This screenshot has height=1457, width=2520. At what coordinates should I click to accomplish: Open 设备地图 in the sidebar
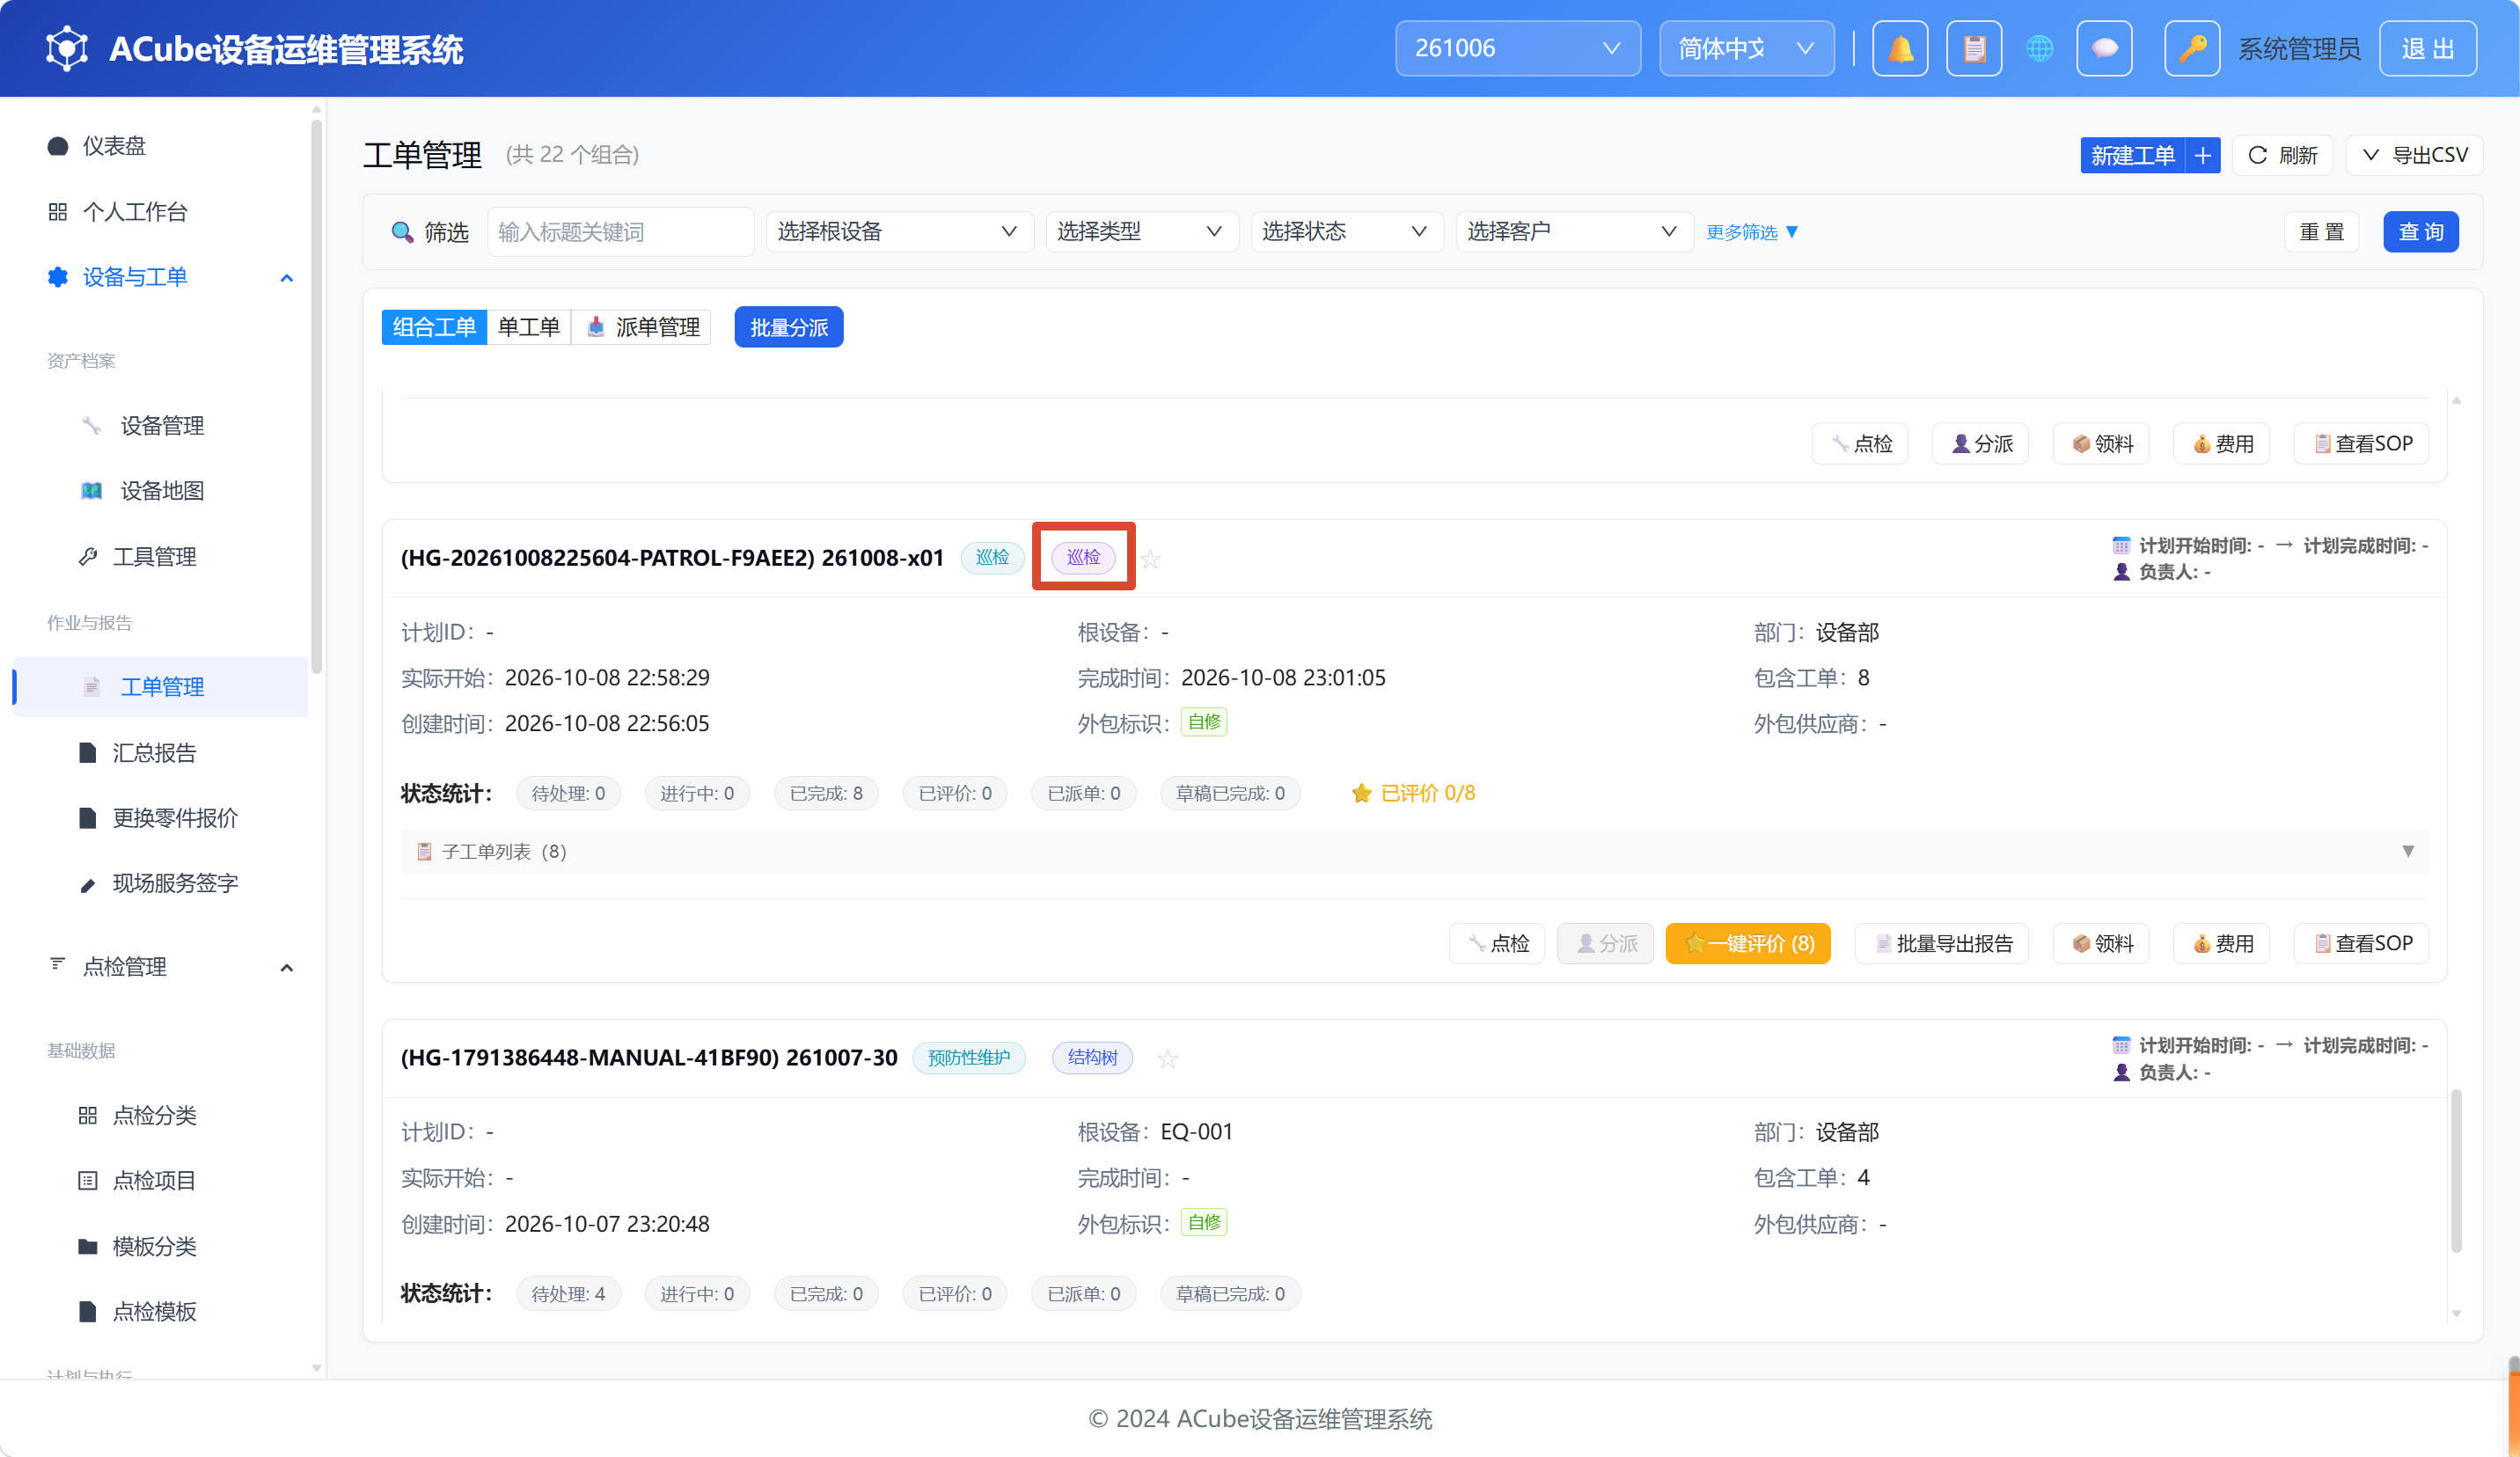point(160,491)
